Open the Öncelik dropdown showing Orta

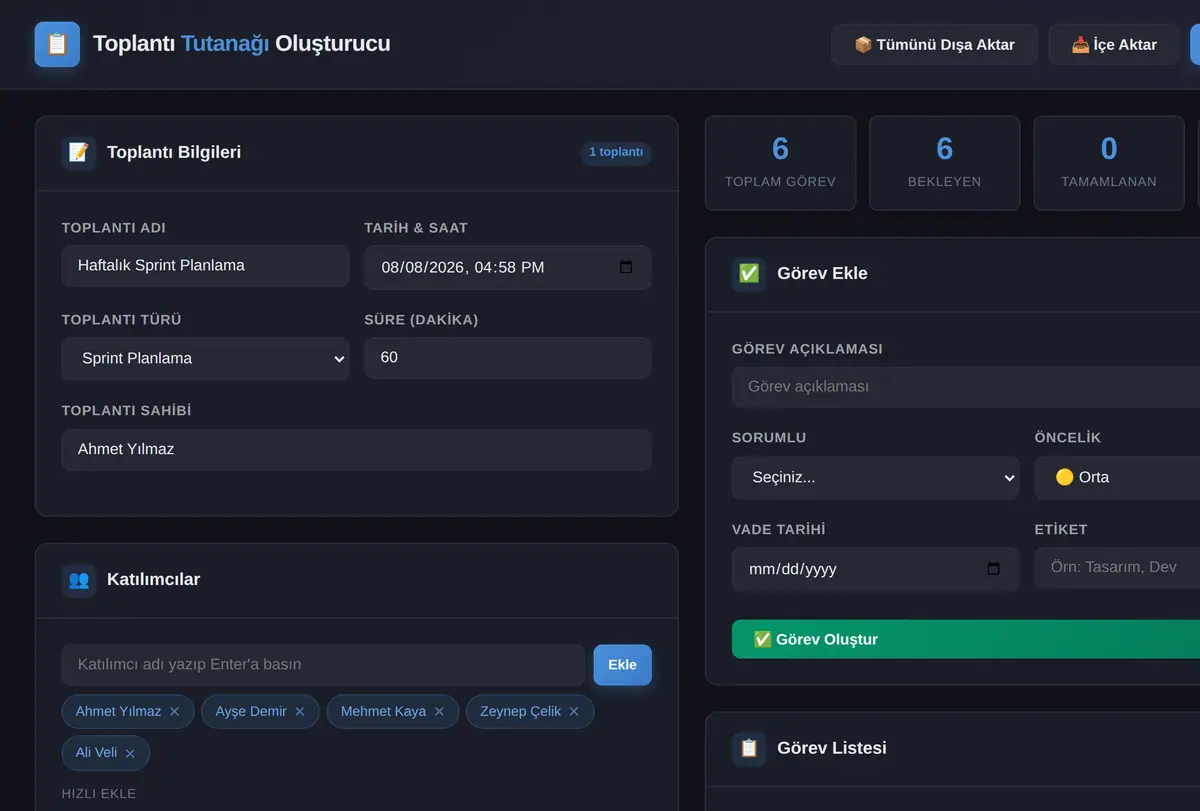click(x=1117, y=478)
